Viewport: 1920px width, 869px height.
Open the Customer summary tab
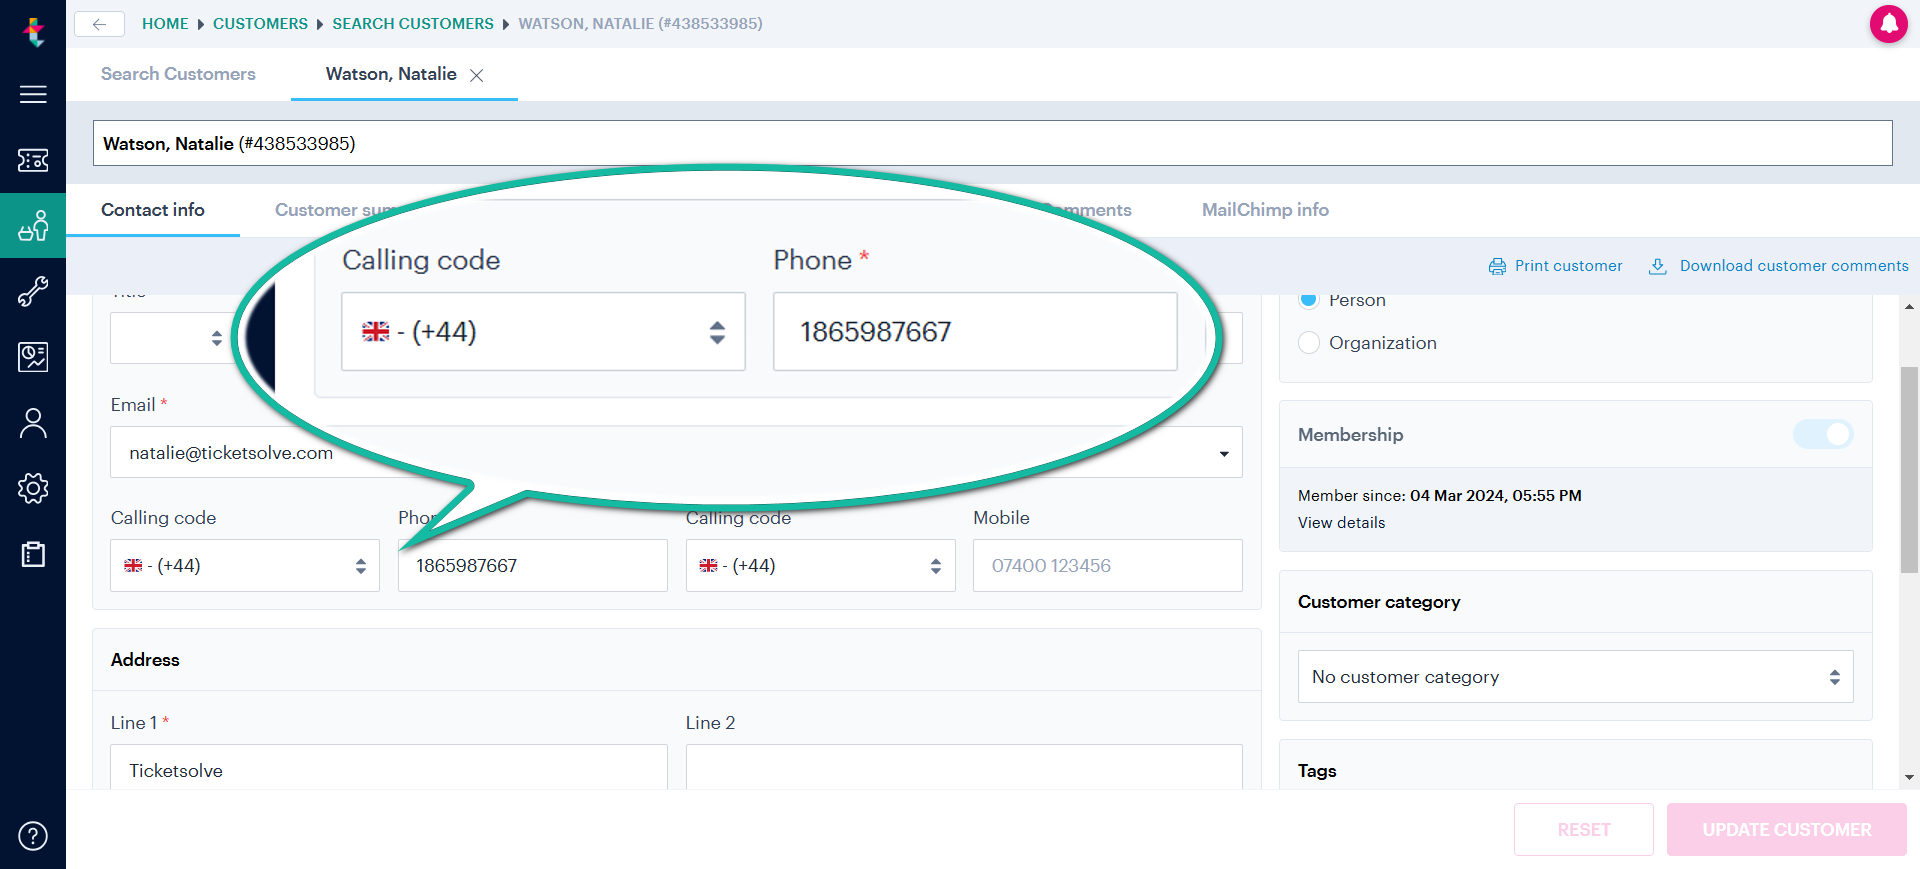pyautogui.click(x=335, y=210)
